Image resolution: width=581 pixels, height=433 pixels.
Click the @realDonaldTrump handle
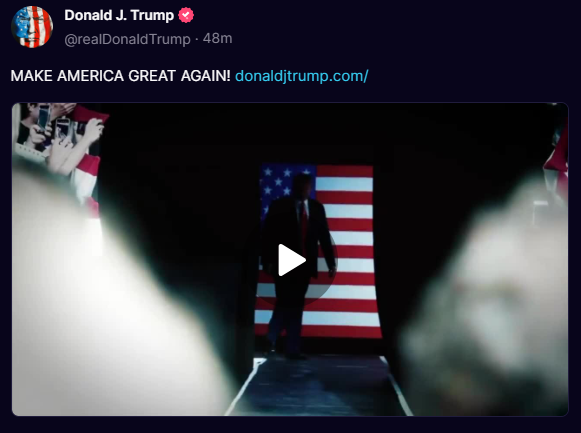127,39
